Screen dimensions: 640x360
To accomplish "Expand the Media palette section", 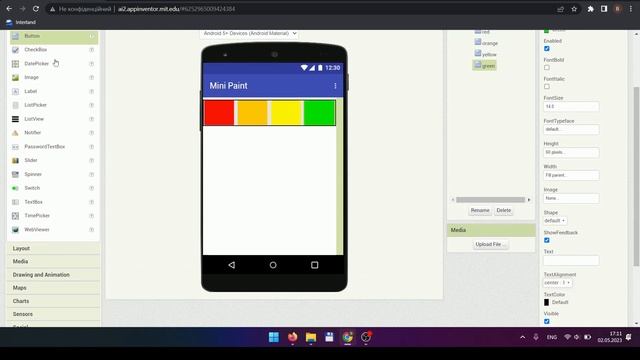I will pyautogui.click(x=53, y=261).
